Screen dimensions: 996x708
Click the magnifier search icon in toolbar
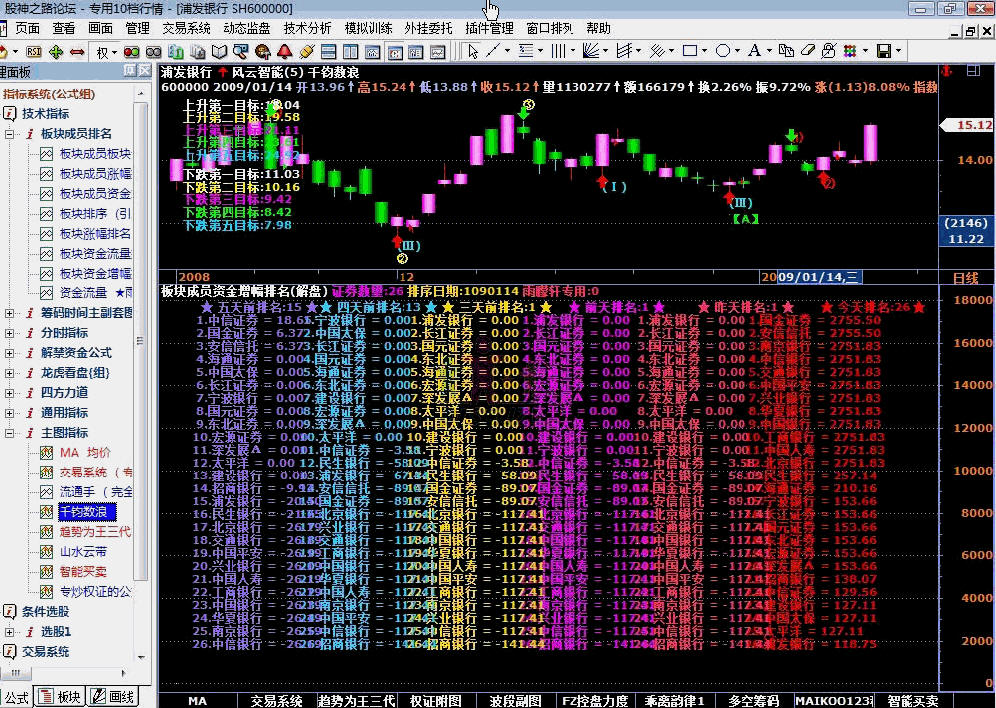tap(241, 51)
